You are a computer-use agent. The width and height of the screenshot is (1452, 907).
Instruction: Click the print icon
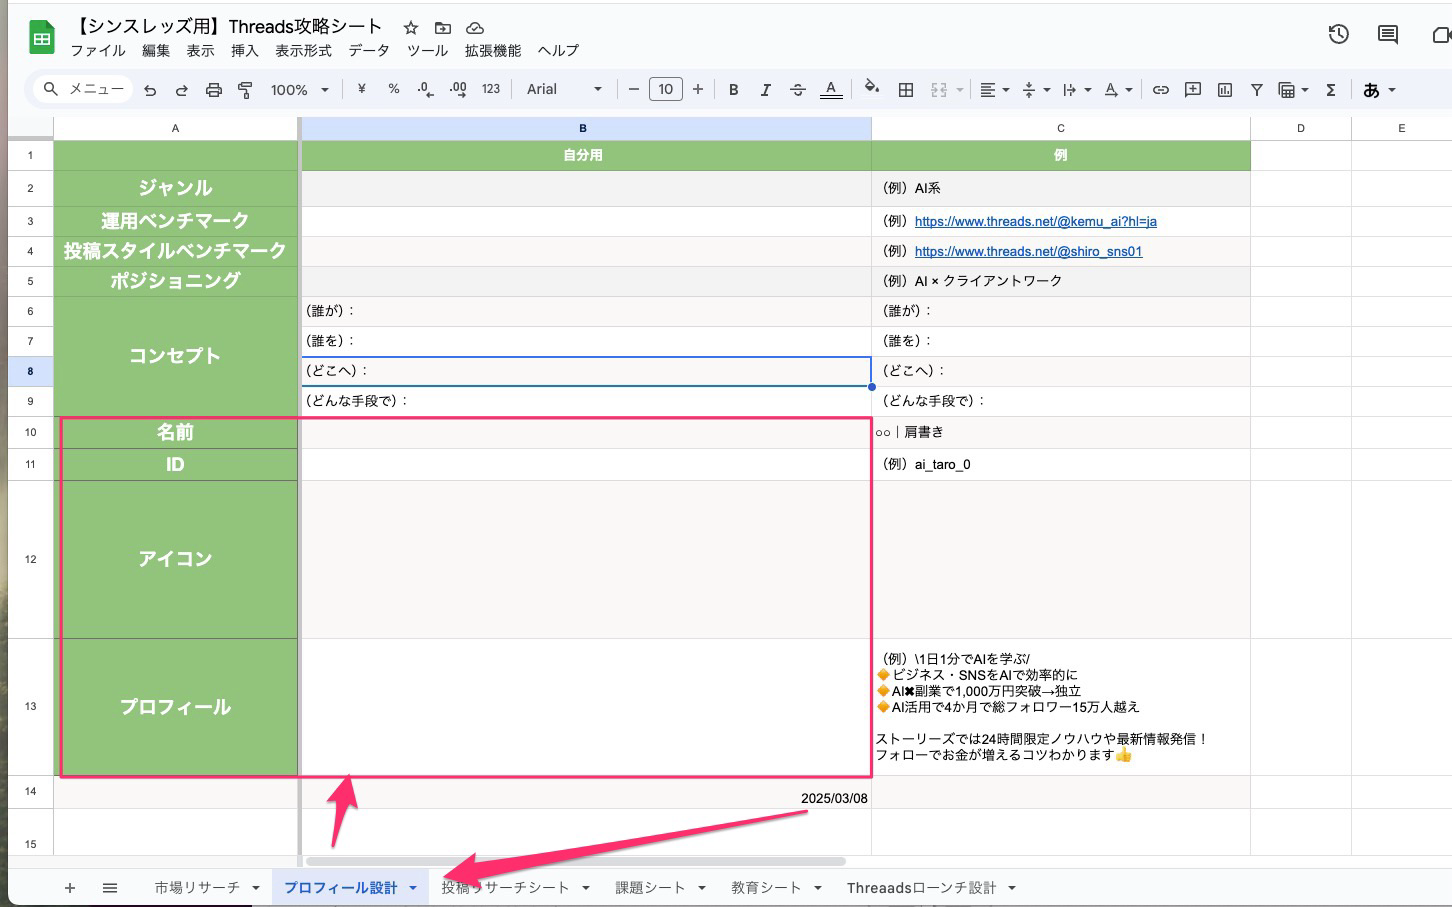coord(213,90)
